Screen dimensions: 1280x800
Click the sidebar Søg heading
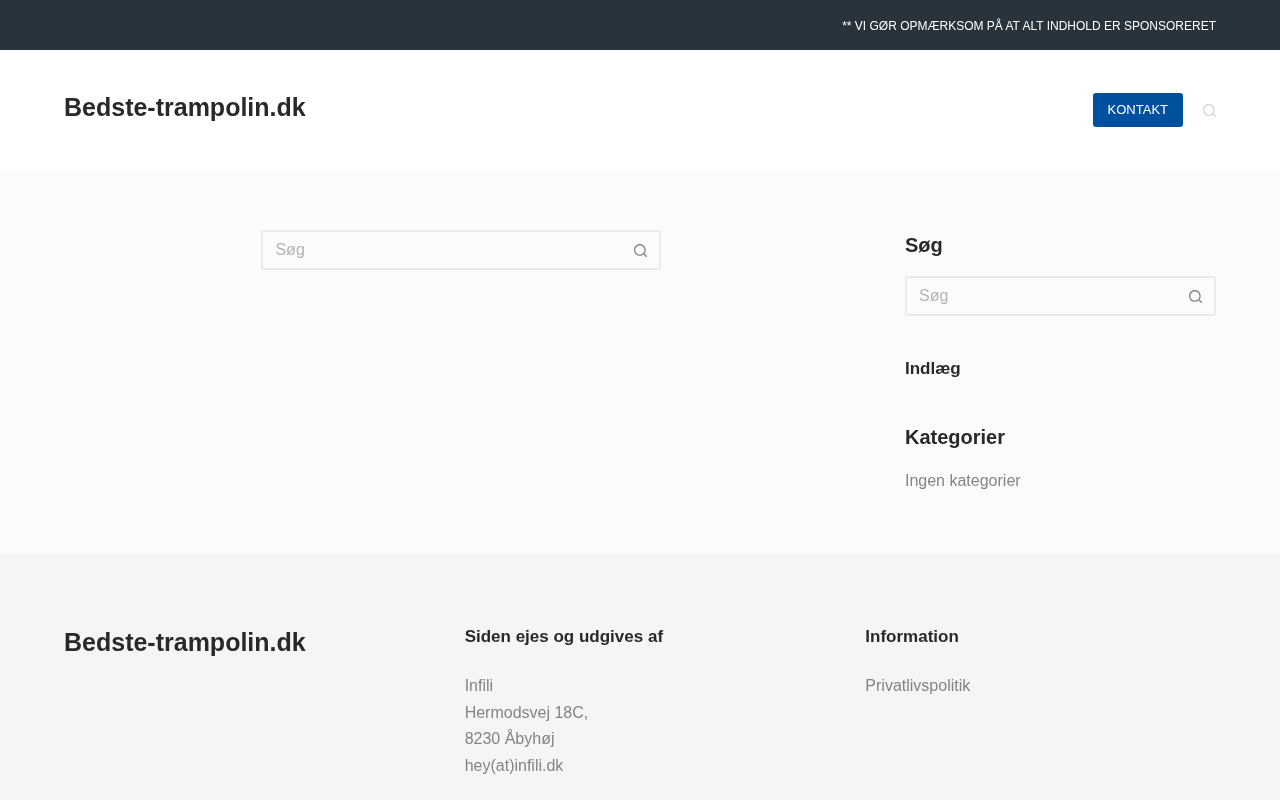[923, 246]
